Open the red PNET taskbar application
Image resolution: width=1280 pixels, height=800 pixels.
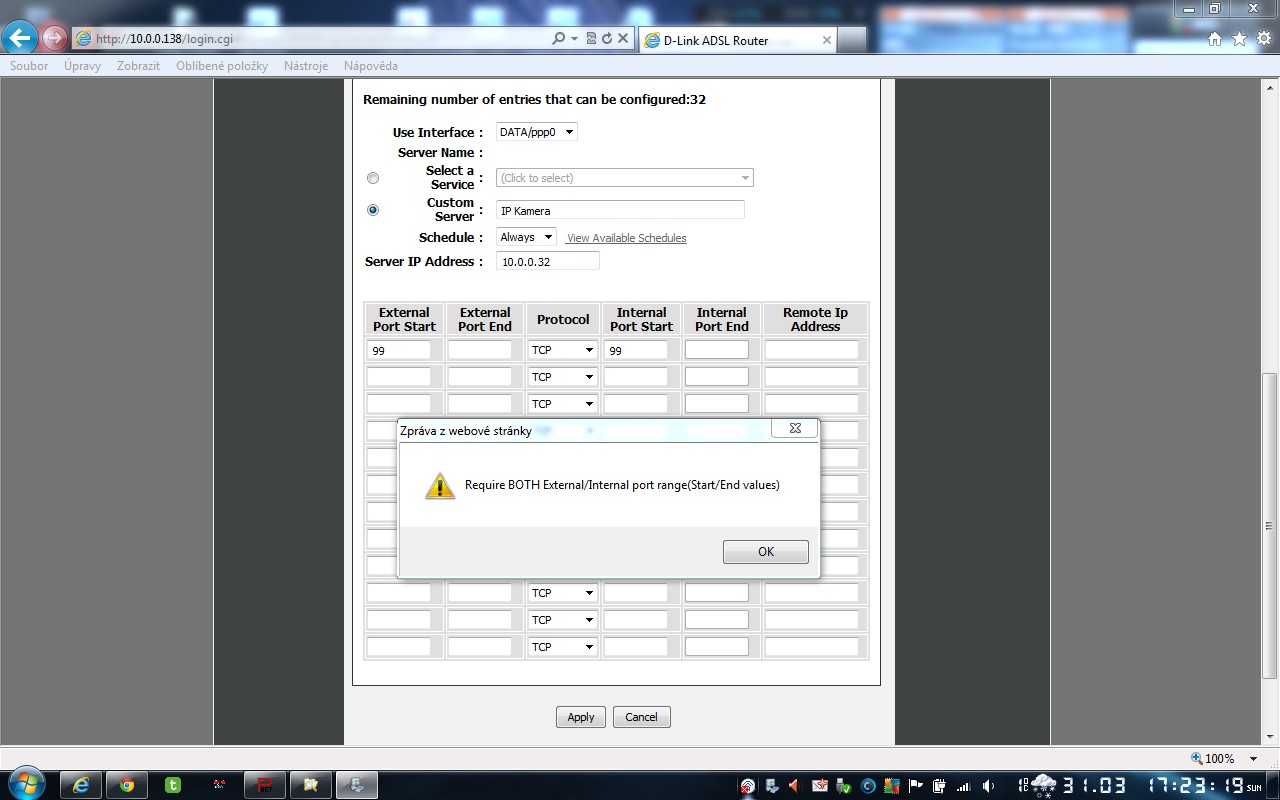(x=265, y=785)
